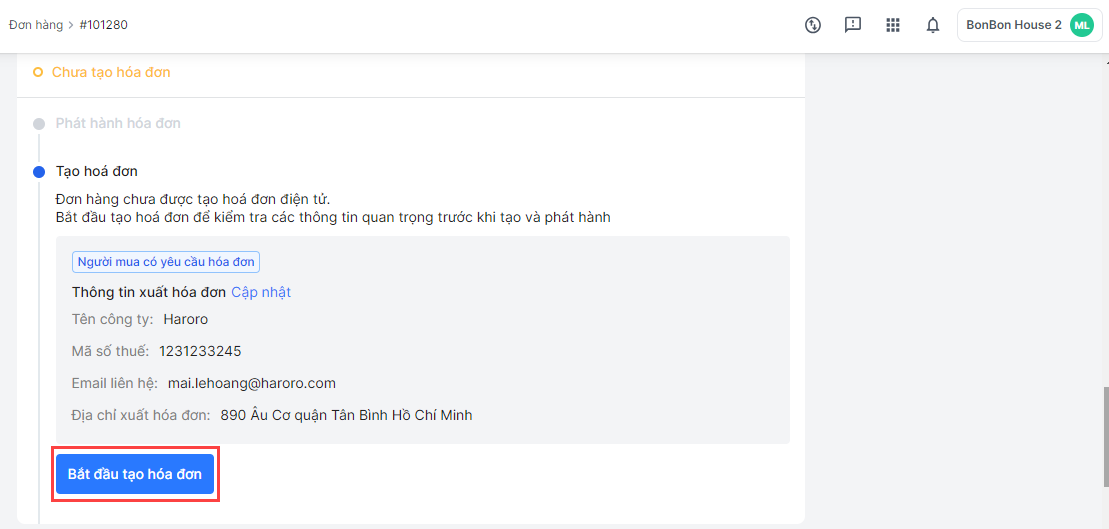Open the feedback message icon
The height and width of the screenshot is (529, 1109).
(852, 25)
